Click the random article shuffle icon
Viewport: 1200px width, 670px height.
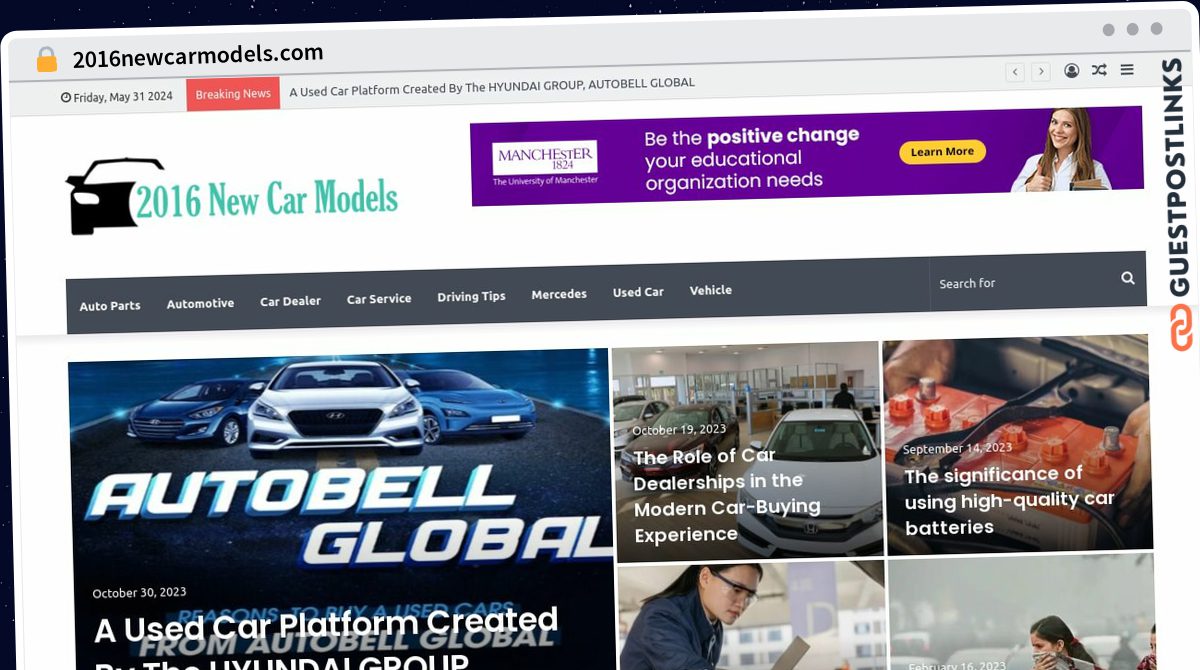pyautogui.click(x=1099, y=70)
